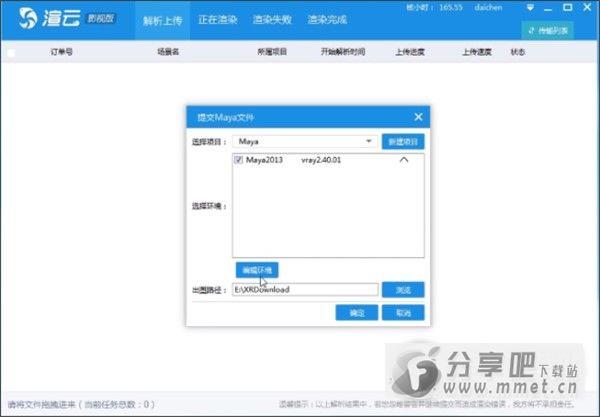This screenshot has width=600, height=417.
Task: Maximize the 渲云 main window
Action: (x=567, y=7)
